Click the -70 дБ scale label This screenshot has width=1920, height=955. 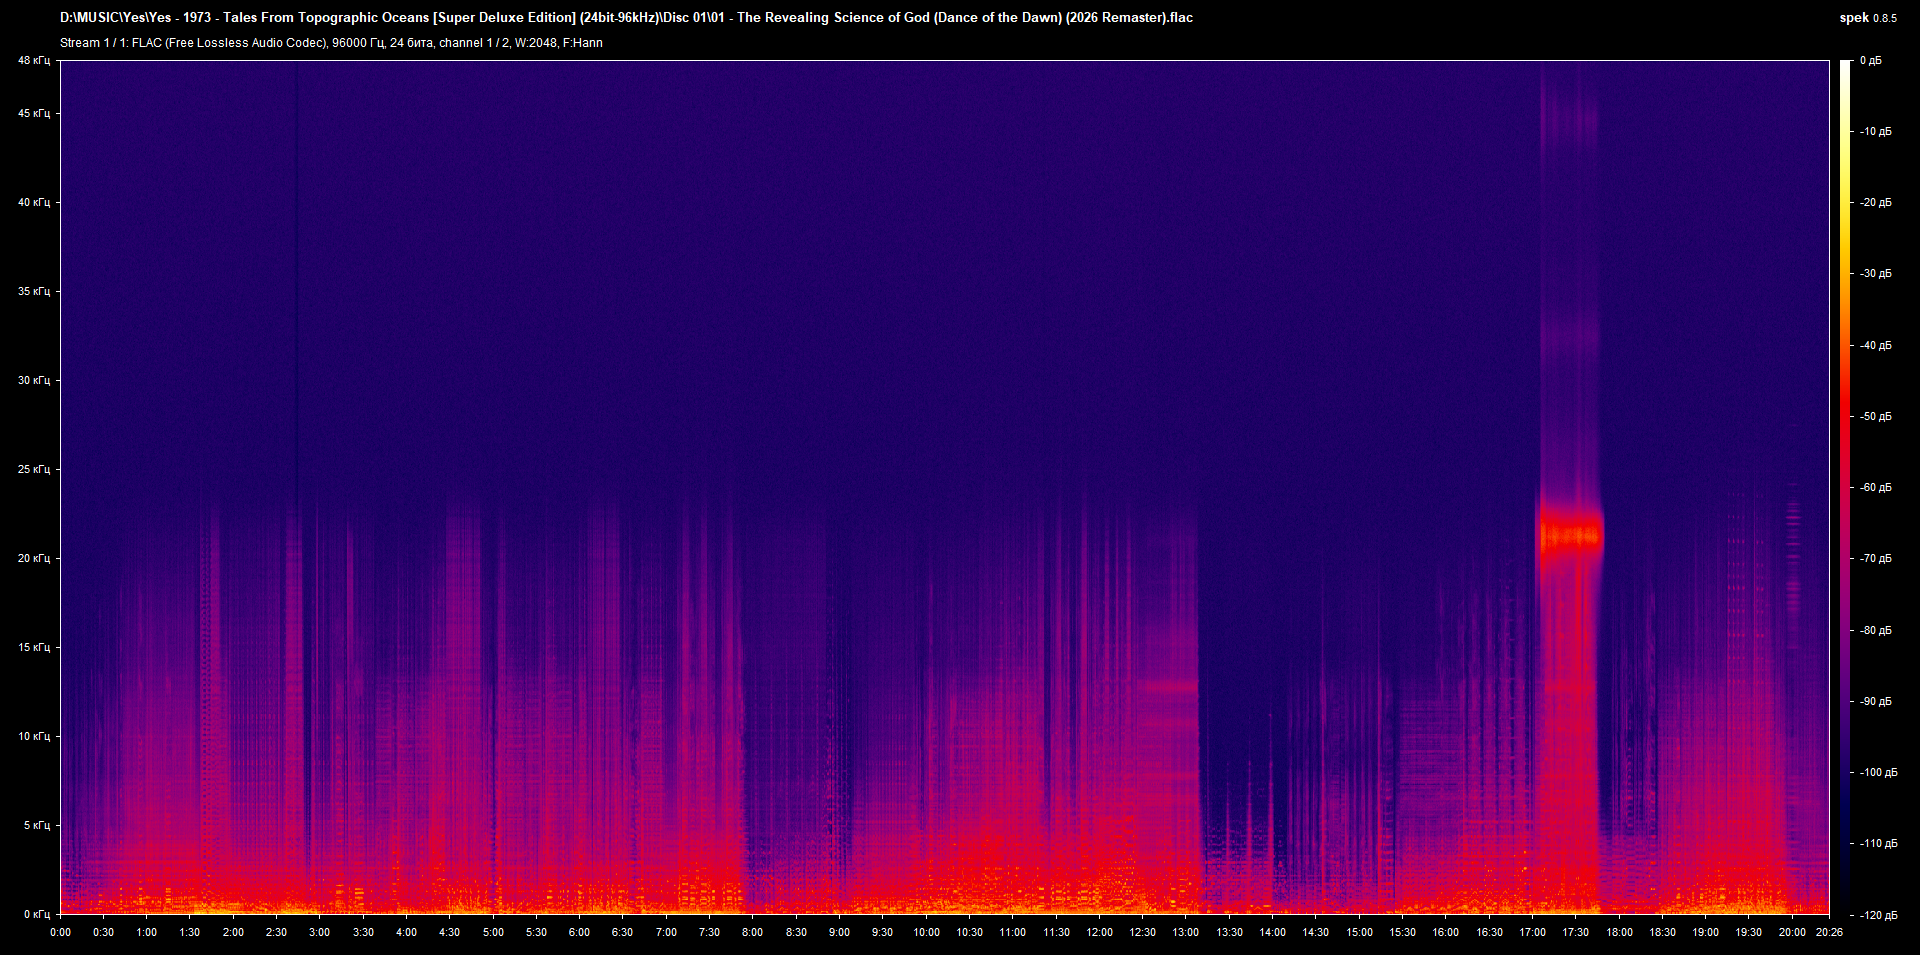1876,559
